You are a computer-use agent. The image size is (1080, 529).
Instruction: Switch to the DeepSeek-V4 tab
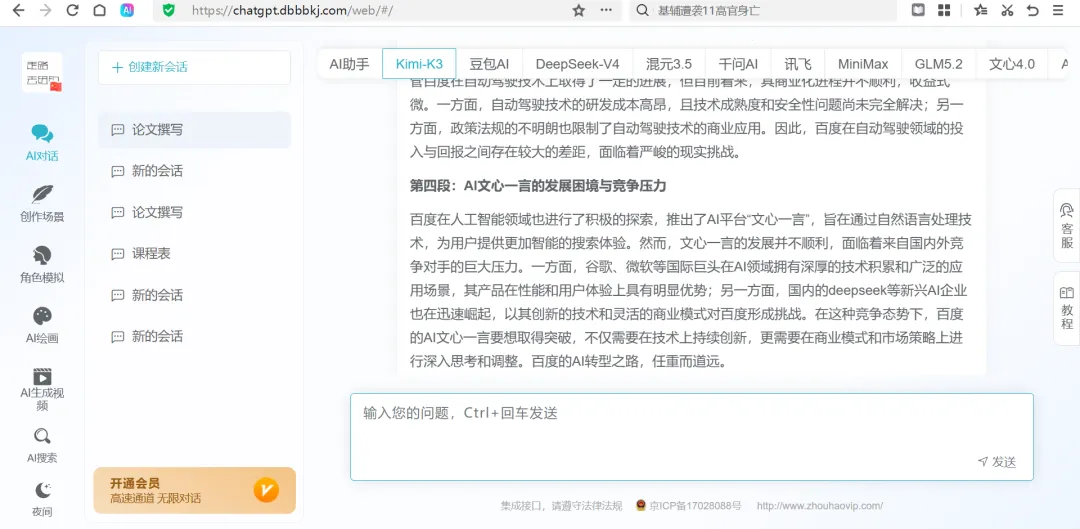(x=577, y=64)
